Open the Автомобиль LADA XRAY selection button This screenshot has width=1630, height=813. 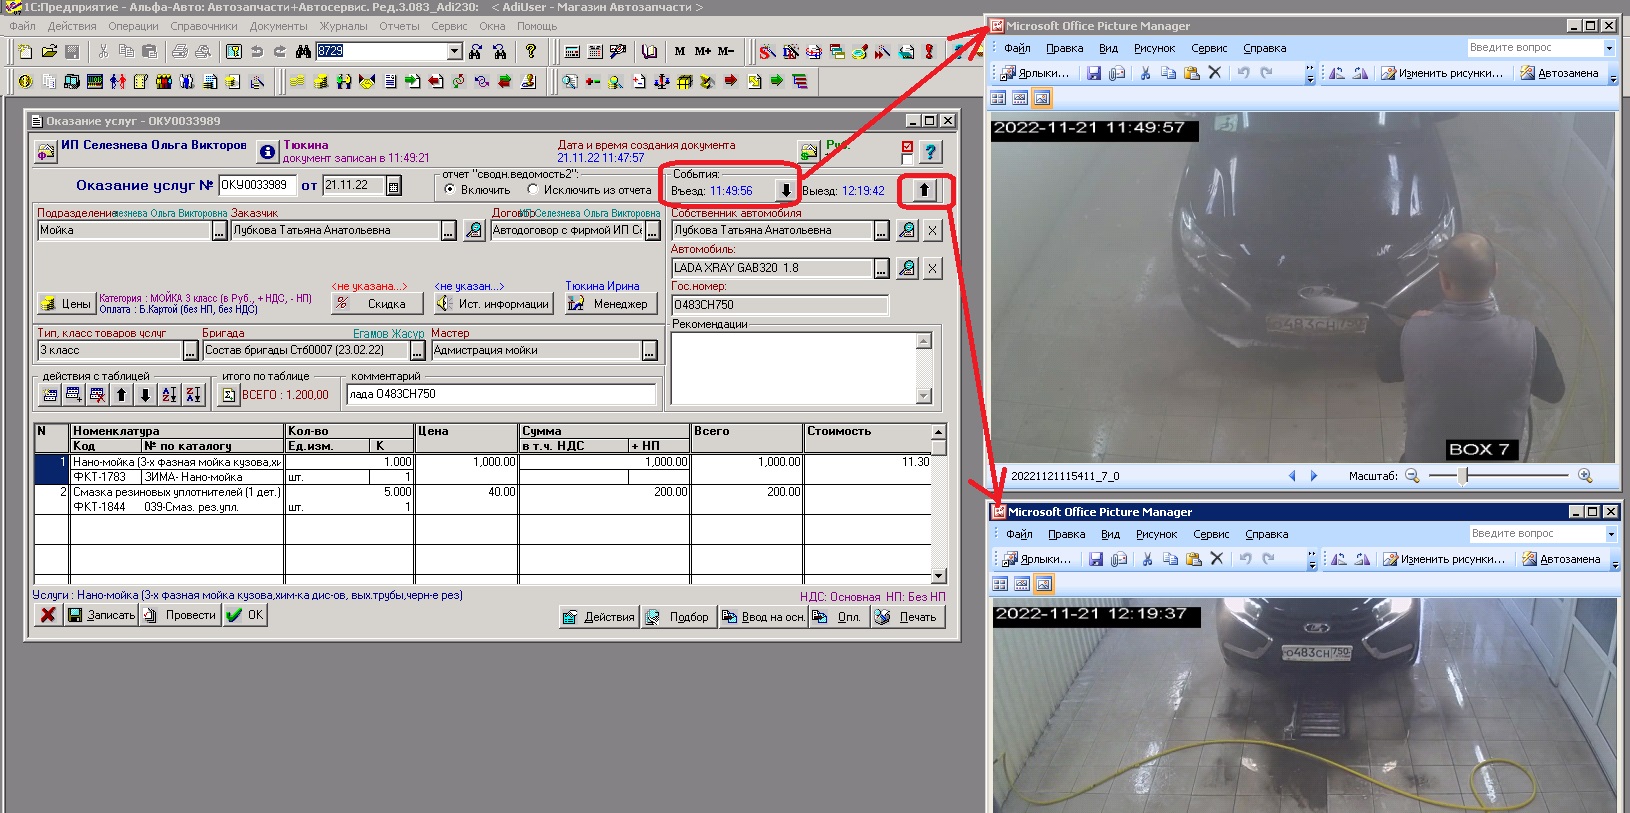pyautogui.click(x=881, y=268)
